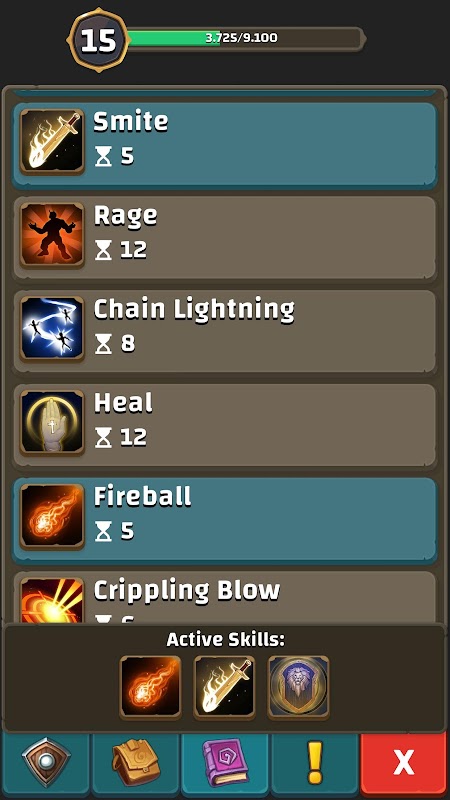Remove Smite sword from Active Skills slots
The image size is (450, 800).
224,687
